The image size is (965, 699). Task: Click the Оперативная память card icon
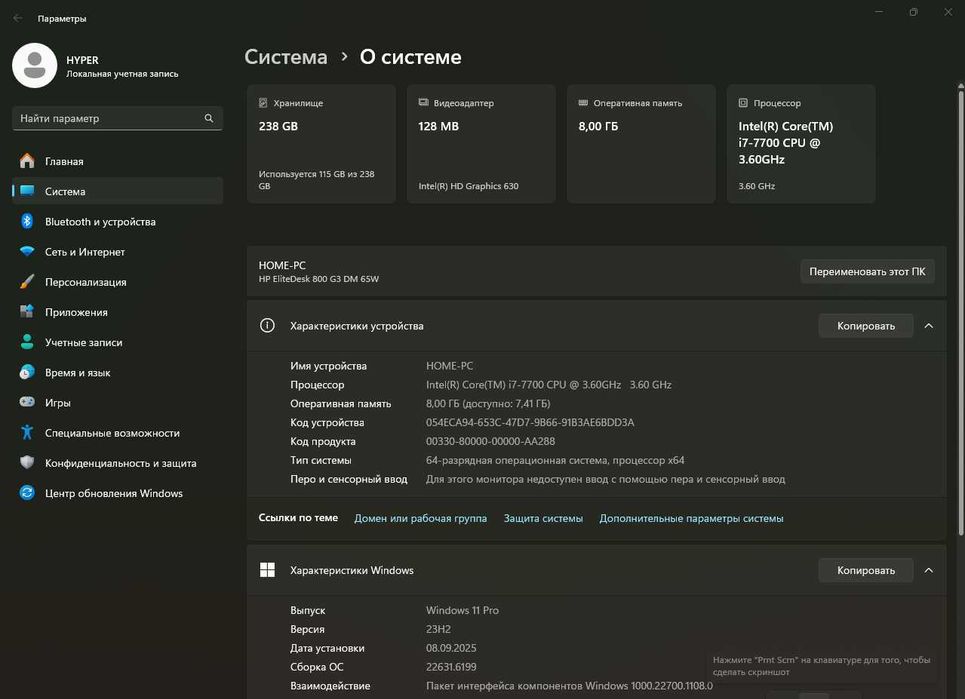coord(583,103)
